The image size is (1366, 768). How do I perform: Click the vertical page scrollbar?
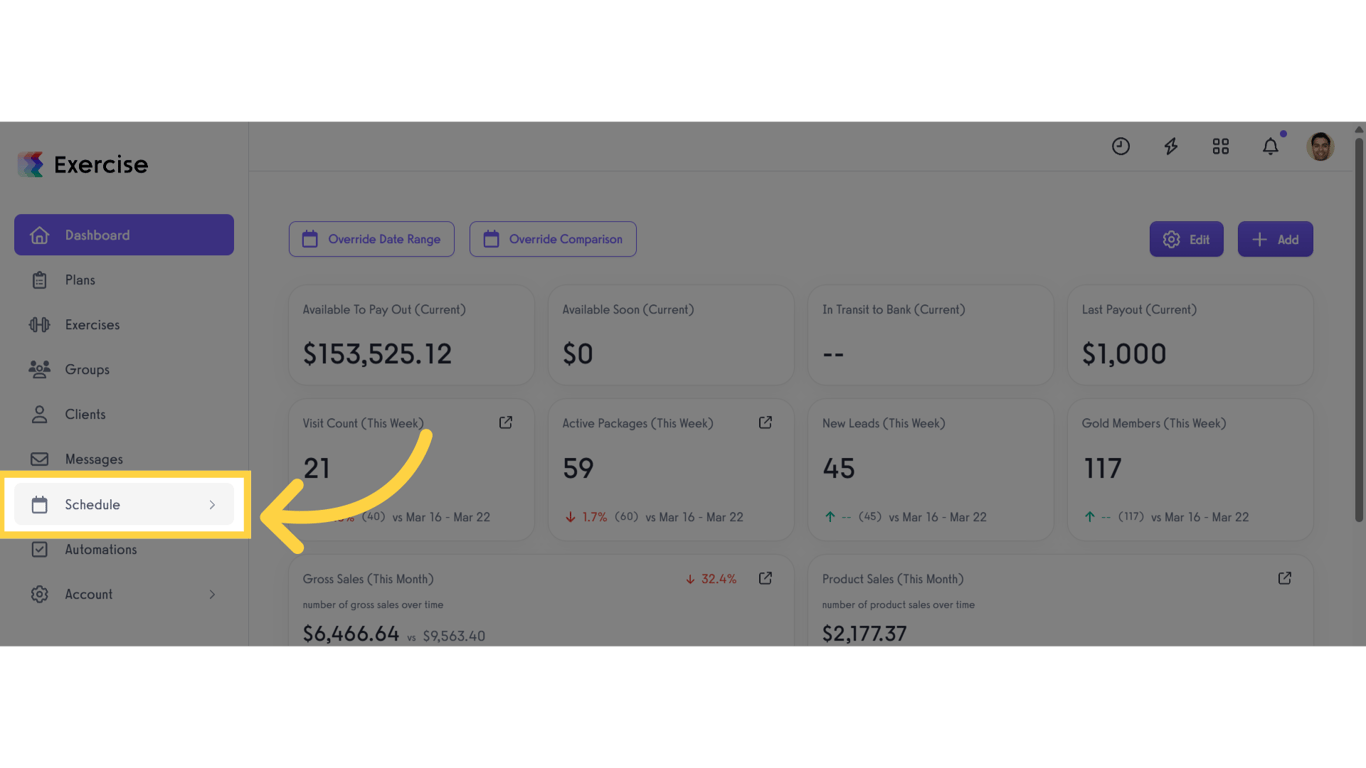(x=1359, y=330)
